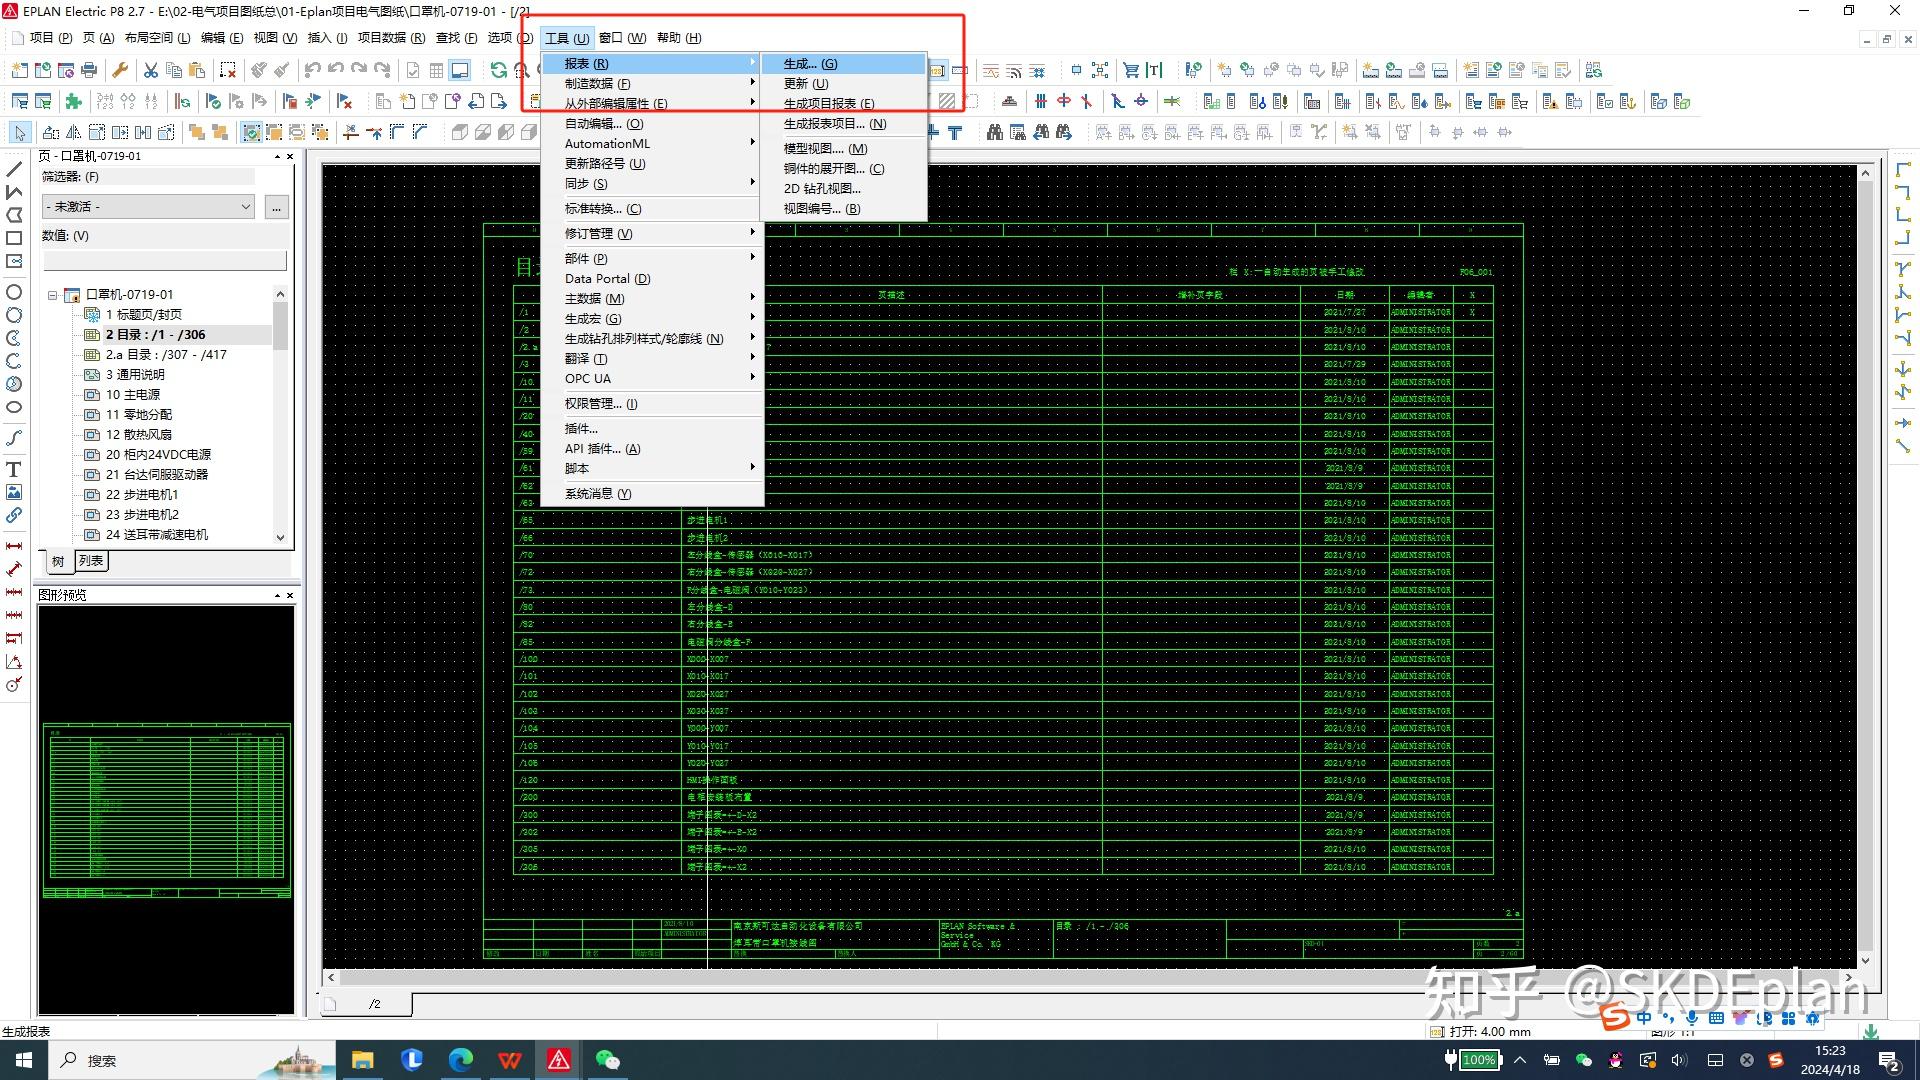Click the filter ... browse button
Viewport: 1920px width, 1080px height.
click(x=276, y=206)
